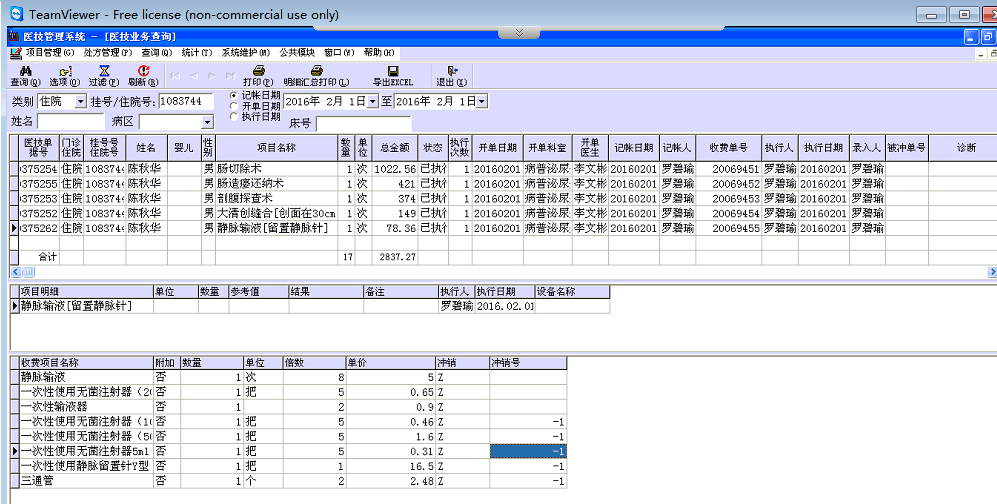This screenshot has width=997, height=504.
Task: Click the execution date cell 2016.02.01
Action: 505,306
